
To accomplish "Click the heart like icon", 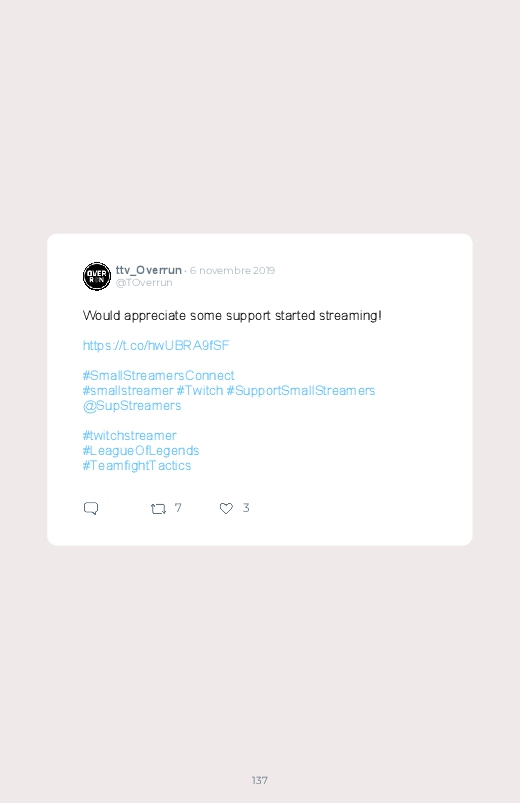I will pos(226,508).
